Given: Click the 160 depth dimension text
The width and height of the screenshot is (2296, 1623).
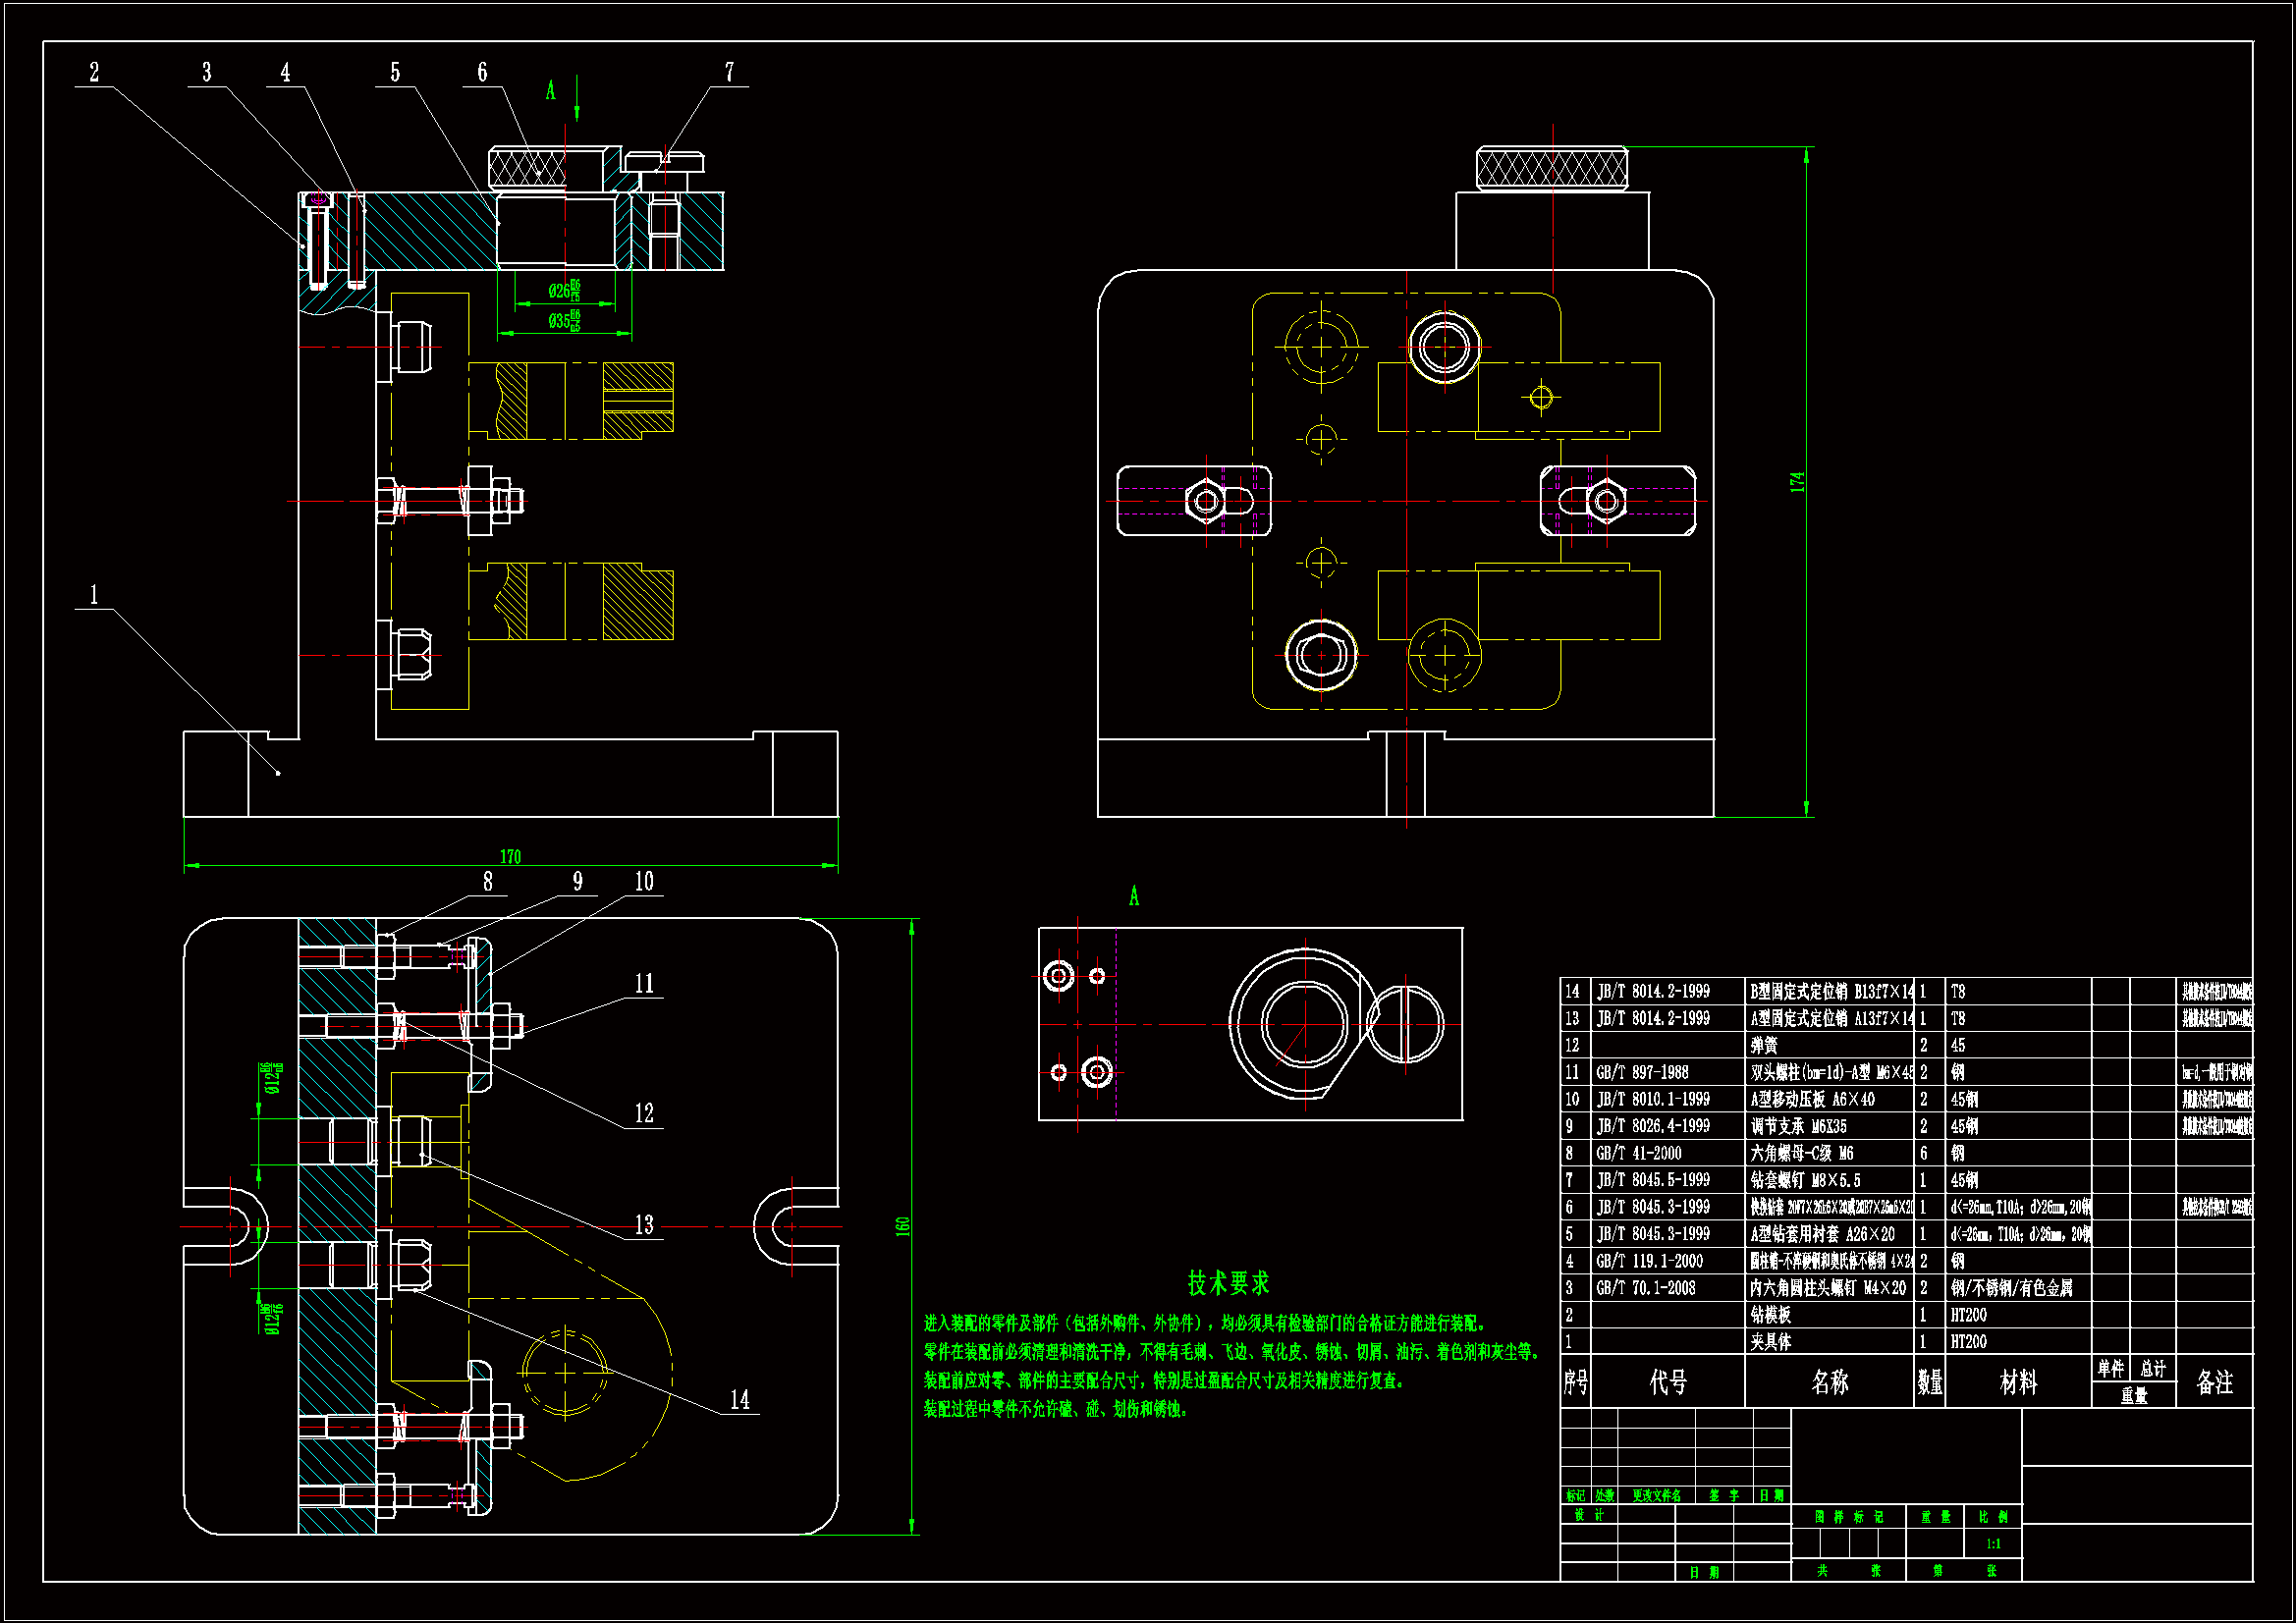Looking at the screenshot, I should click(902, 1226).
